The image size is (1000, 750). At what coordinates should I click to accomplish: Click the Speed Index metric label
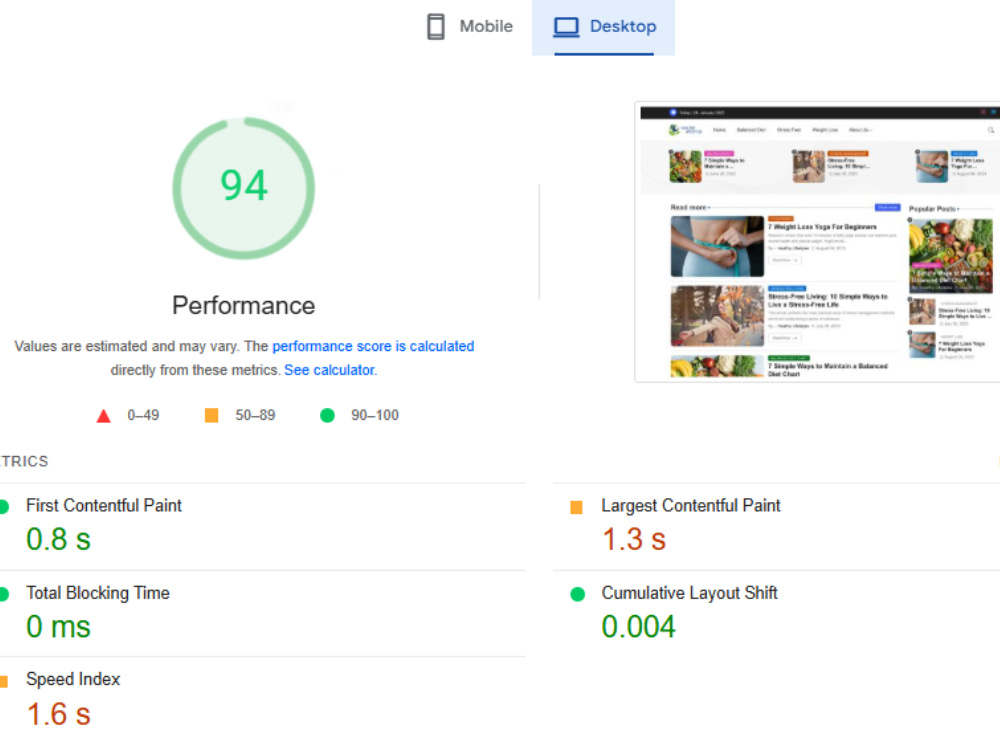point(73,679)
